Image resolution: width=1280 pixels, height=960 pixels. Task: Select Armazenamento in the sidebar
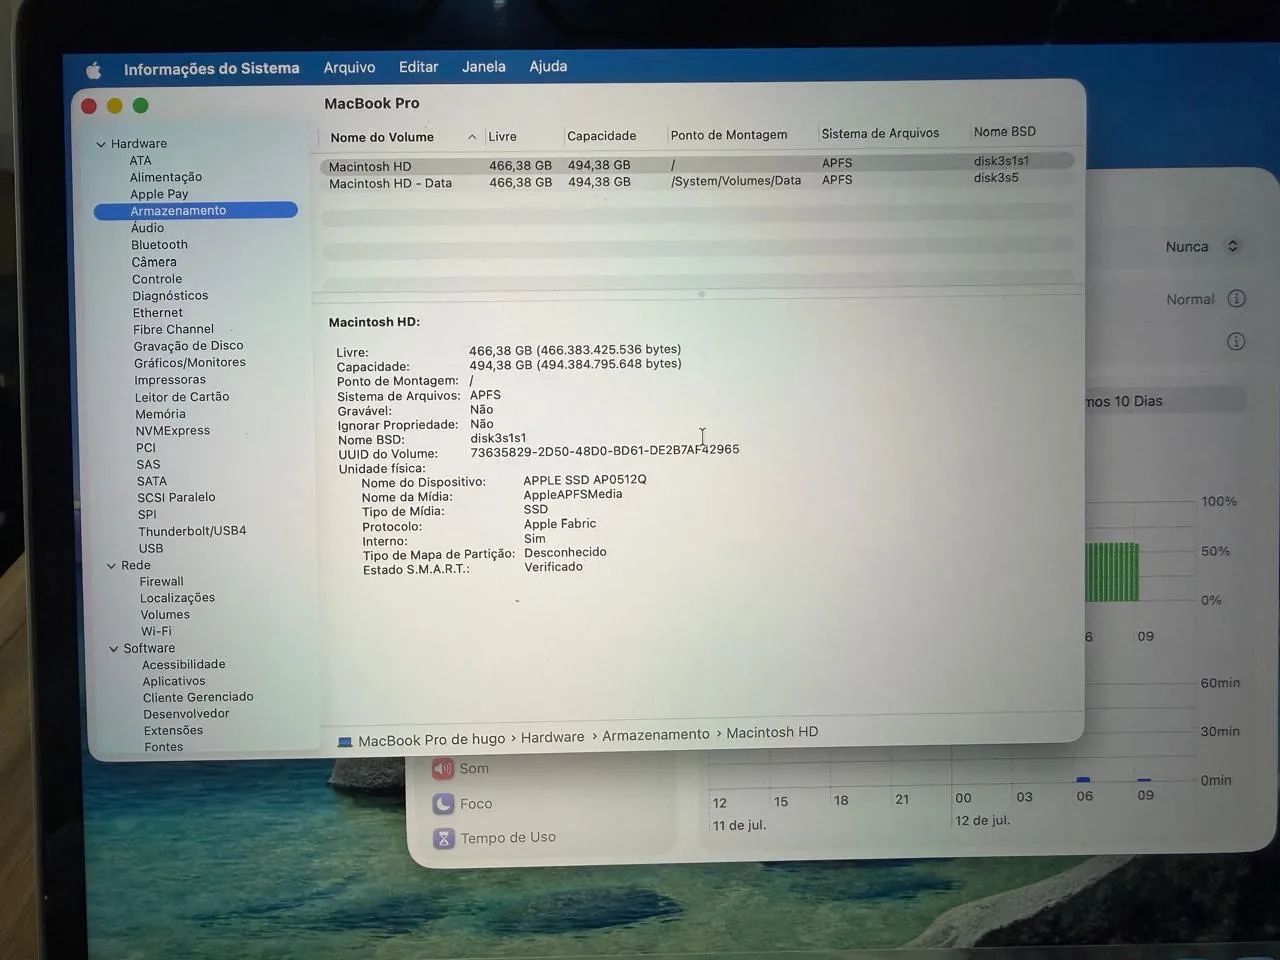196,210
